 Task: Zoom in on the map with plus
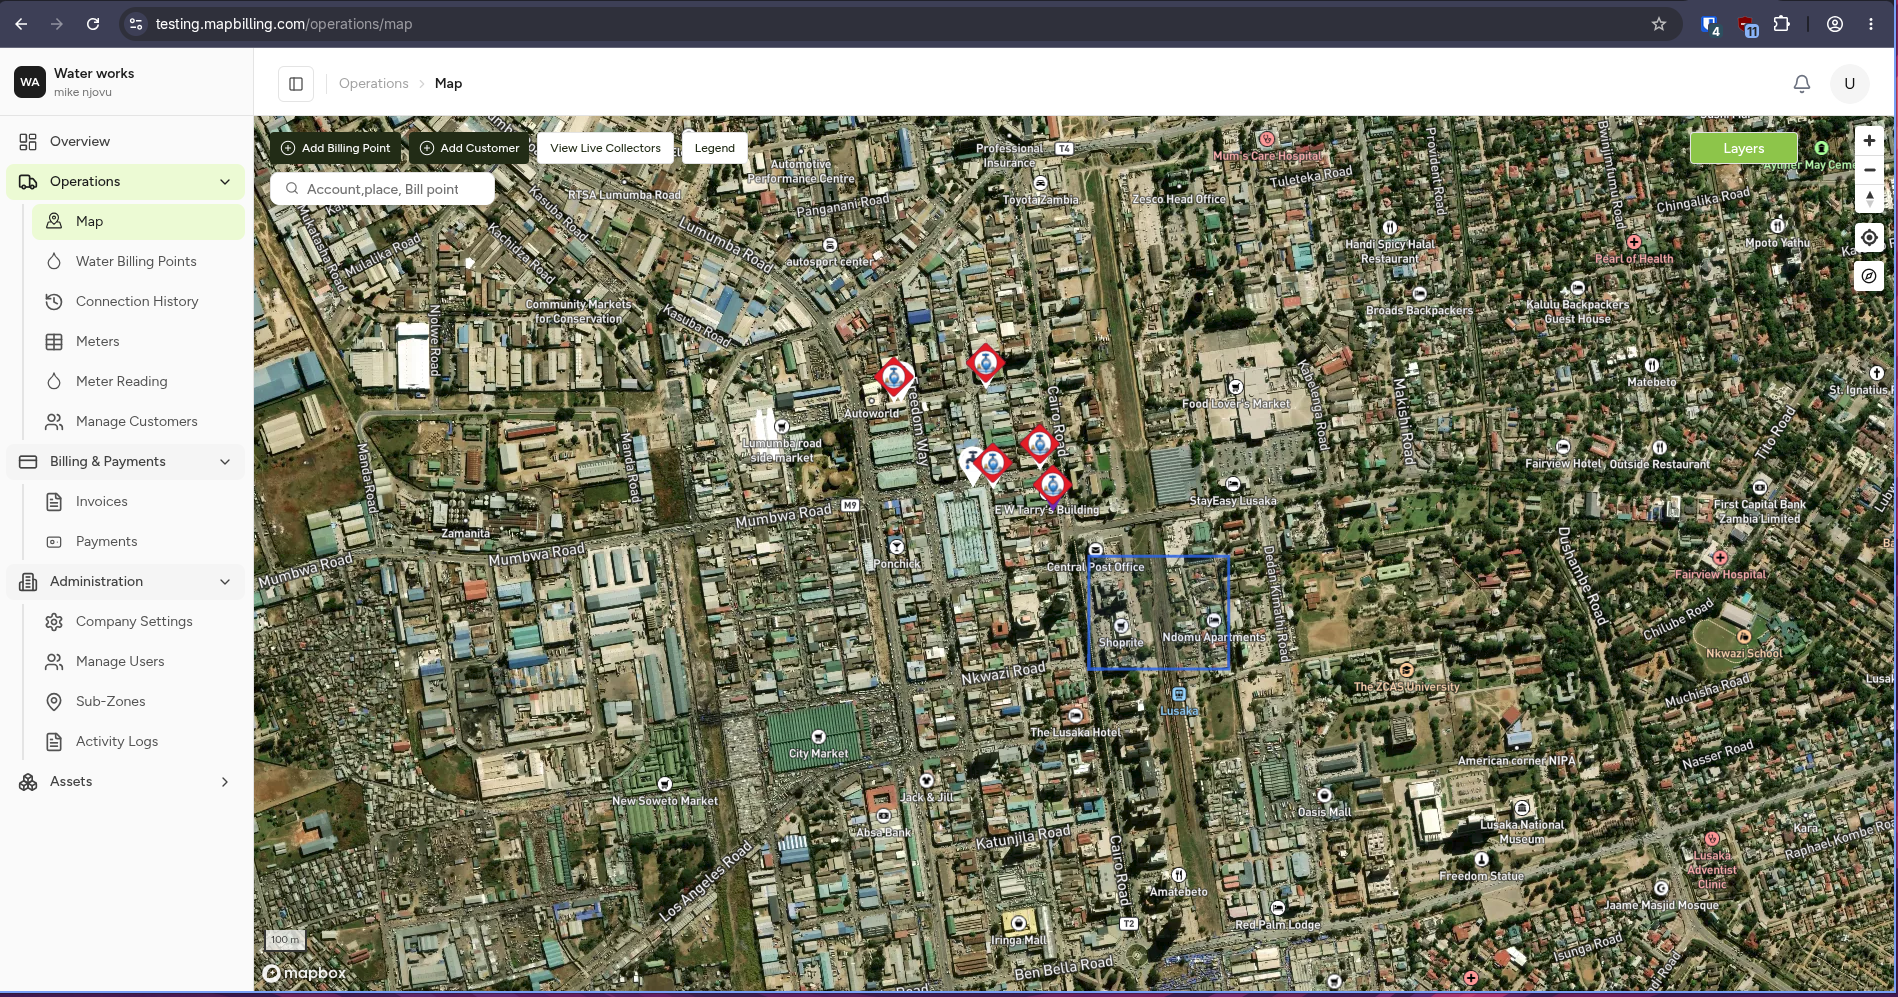(1869, 141)
